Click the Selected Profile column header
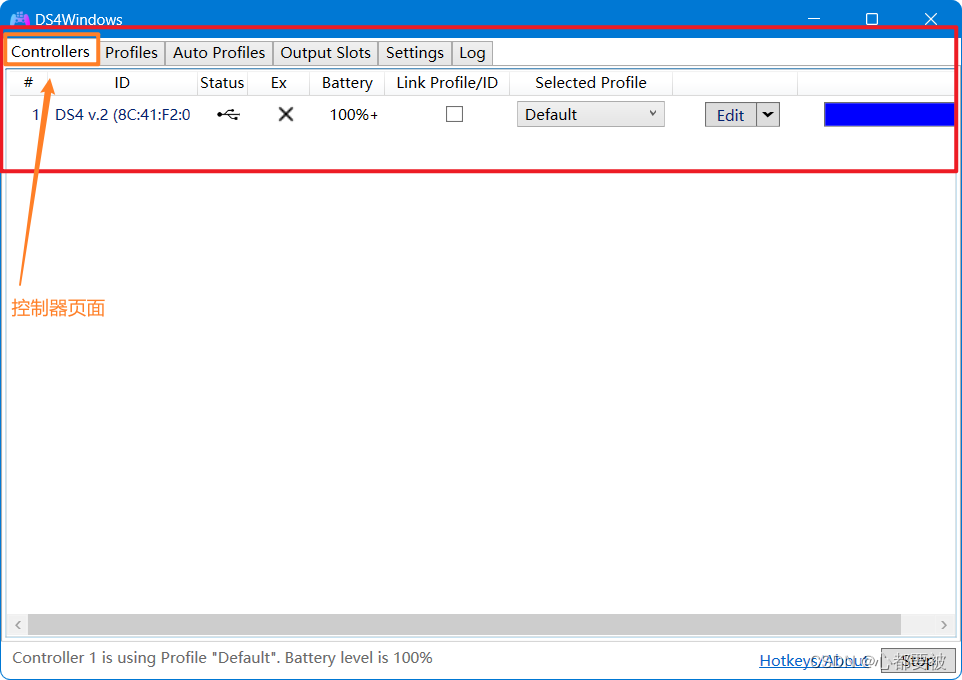Screen dimensions: 962x680 (x=591, y=83)
